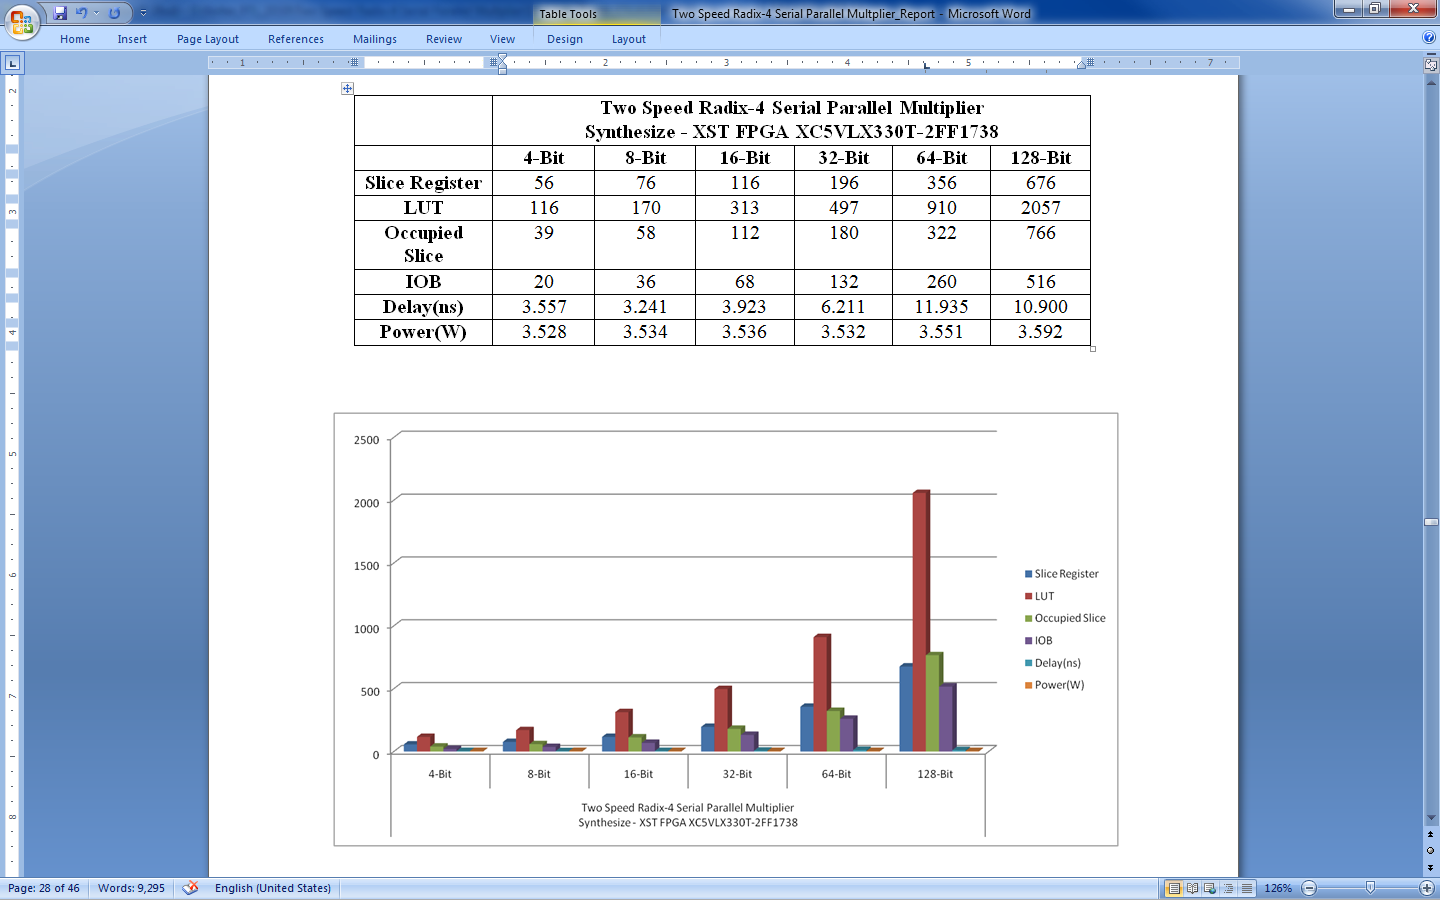This screenshot has height=900, width=1440.
Task: Save the document from Quick Access
Action: [60, 13]
